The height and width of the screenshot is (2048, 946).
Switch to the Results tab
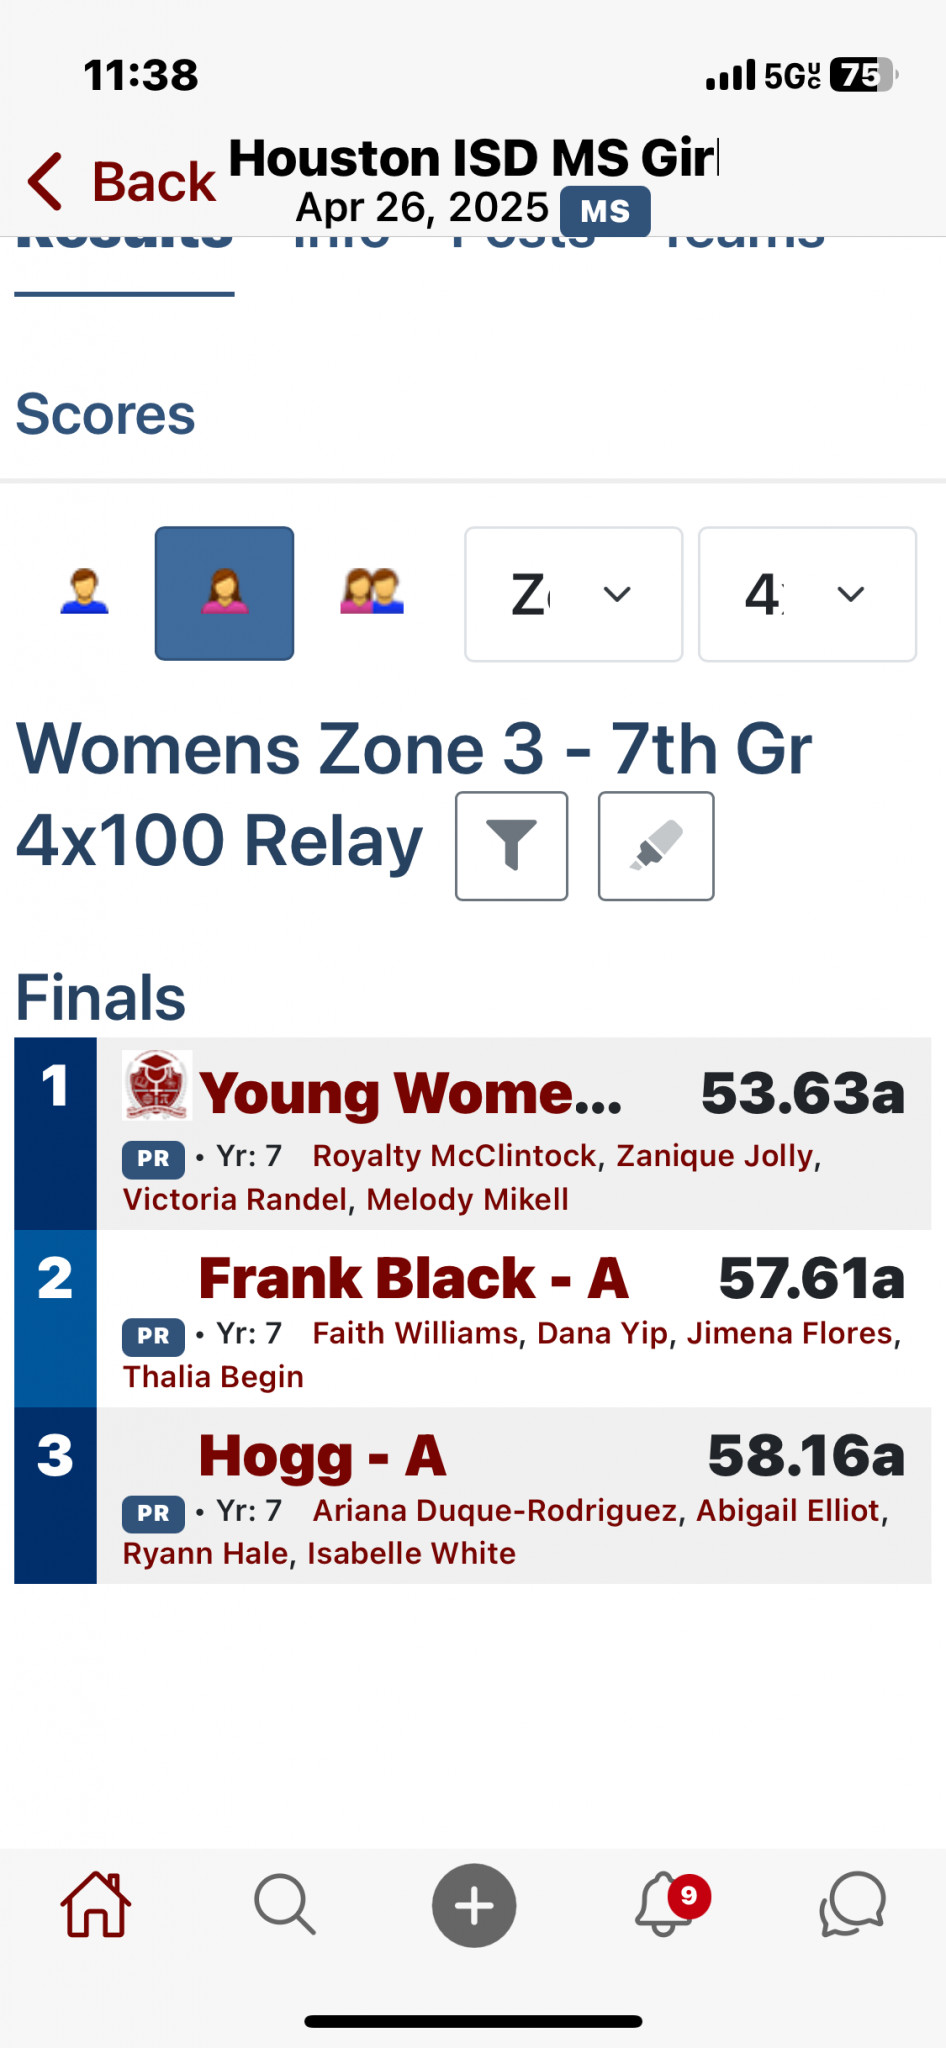pos(124,240)
